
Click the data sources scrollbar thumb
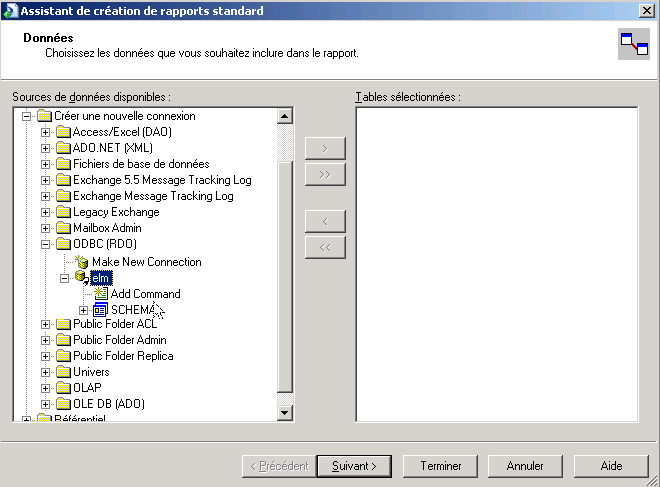click(x=285, y=277)
